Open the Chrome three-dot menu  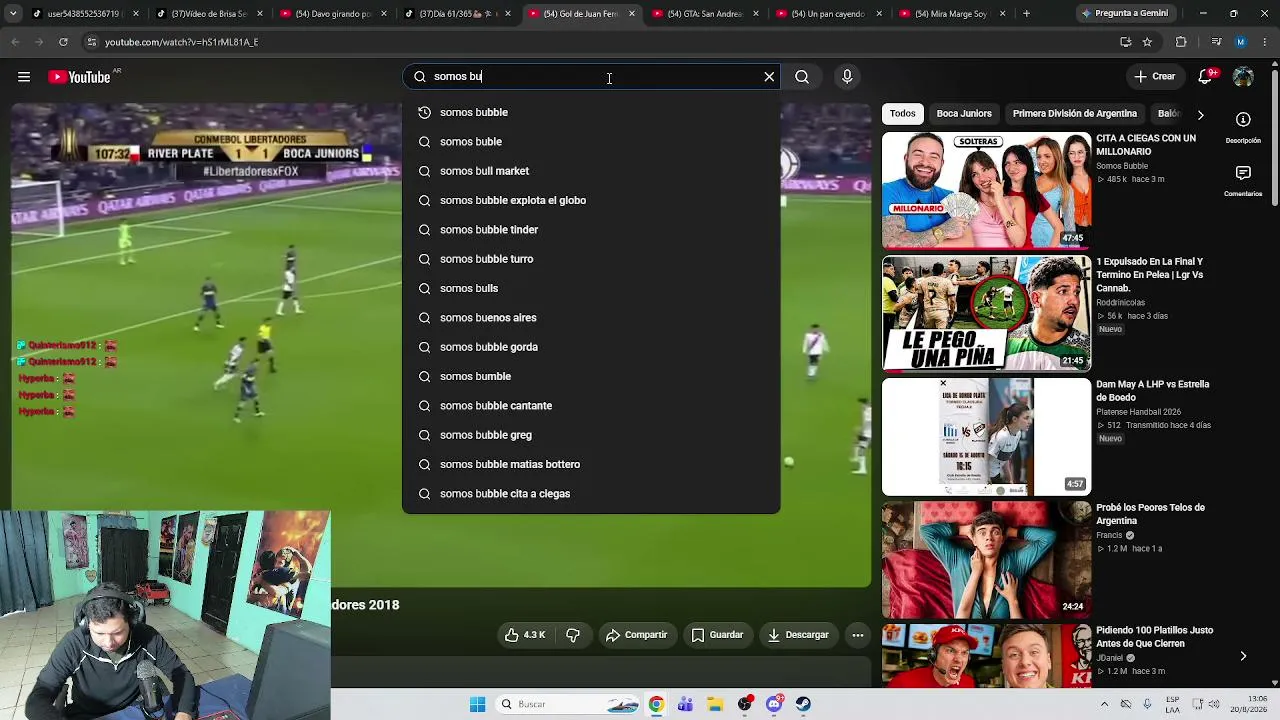[1263, 42]
